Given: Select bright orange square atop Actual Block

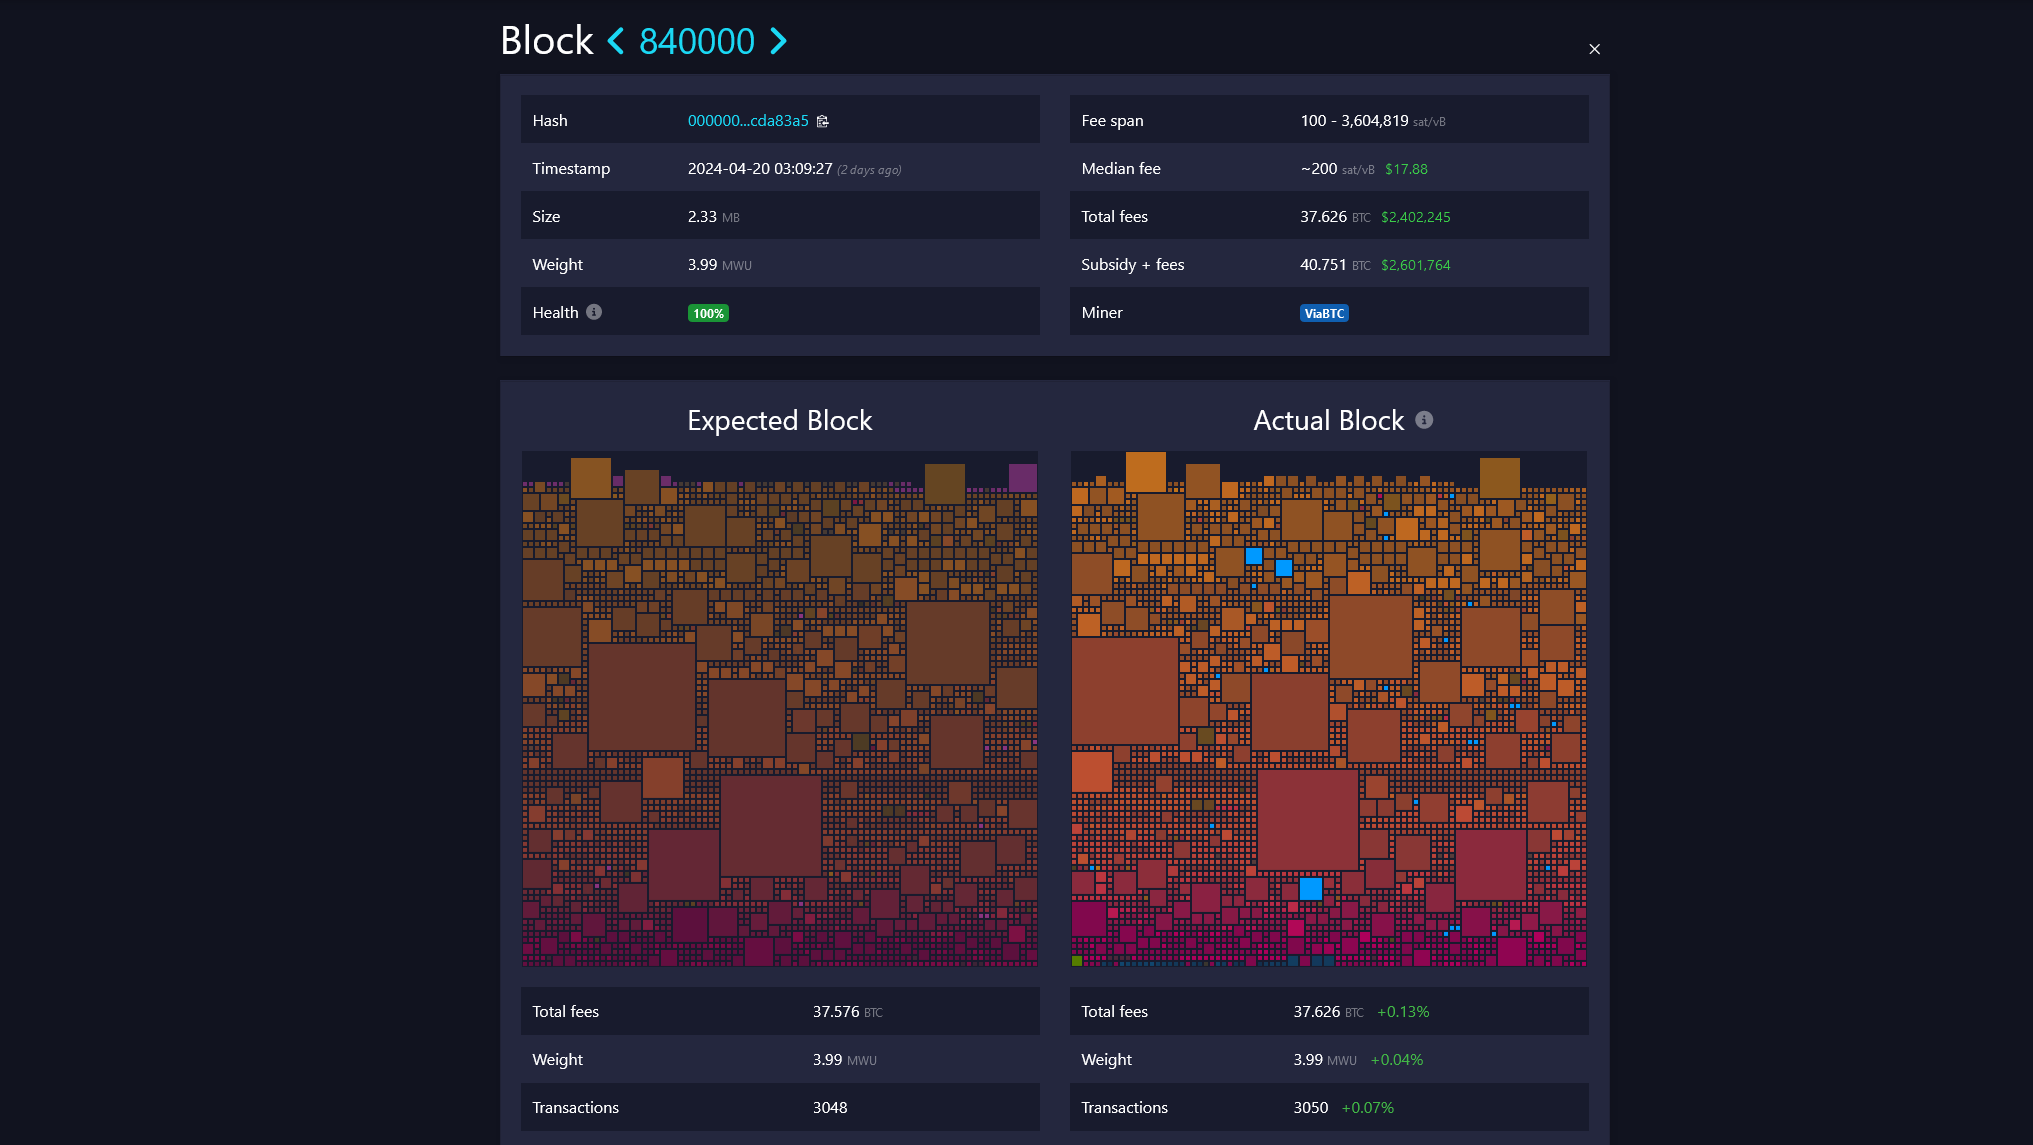Looking at the screenshot, I should click(1145, 471).
